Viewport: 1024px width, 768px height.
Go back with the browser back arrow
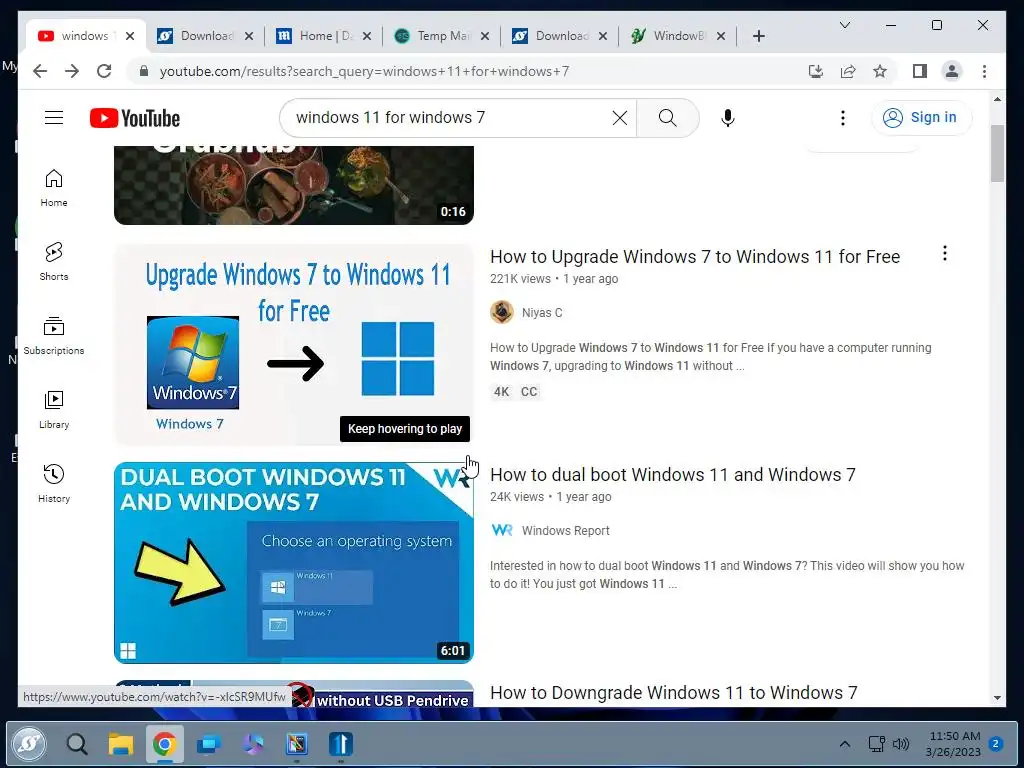(x=40, y=71)
